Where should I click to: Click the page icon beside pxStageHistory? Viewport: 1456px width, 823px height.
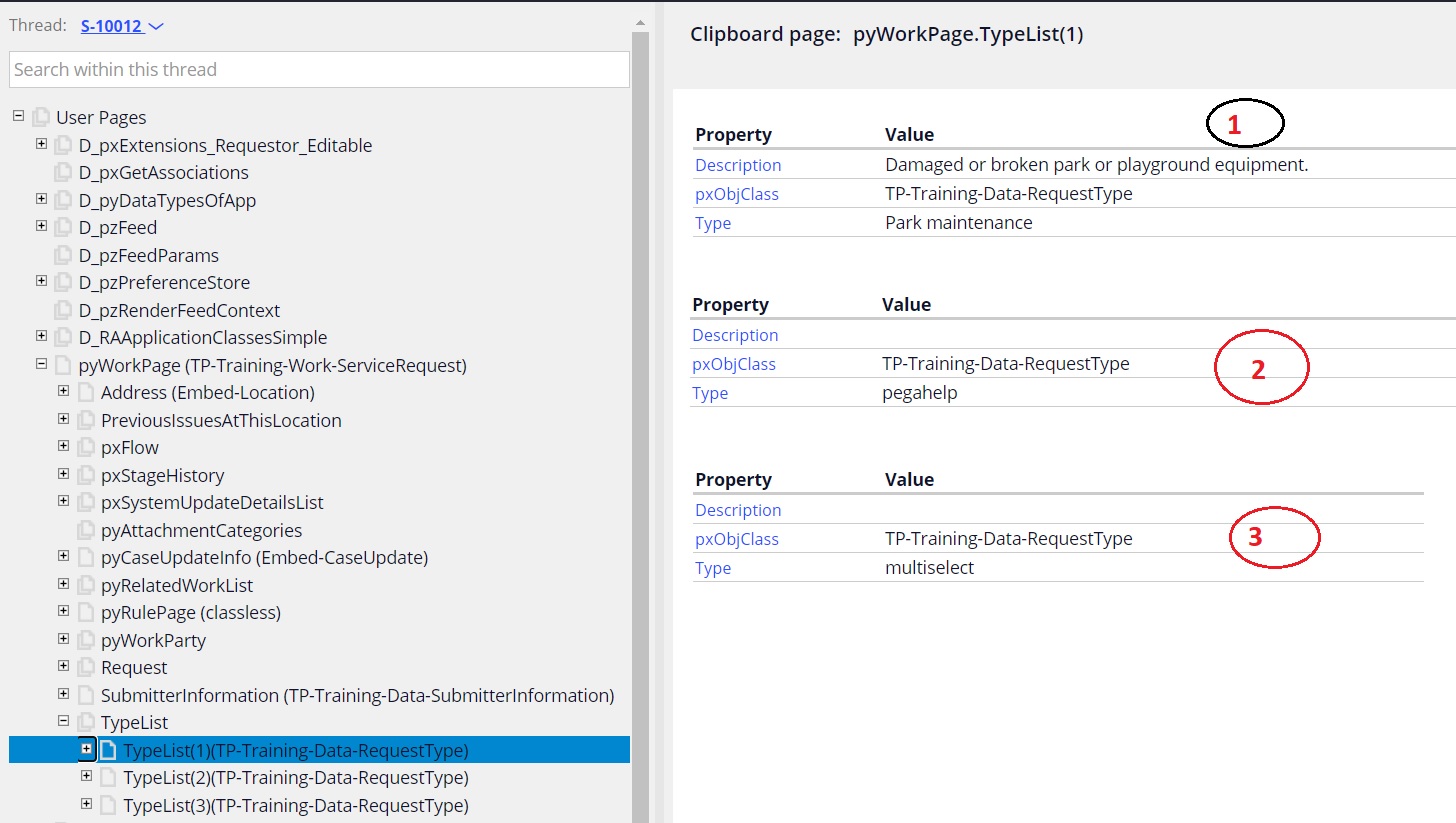coord(84,474)
